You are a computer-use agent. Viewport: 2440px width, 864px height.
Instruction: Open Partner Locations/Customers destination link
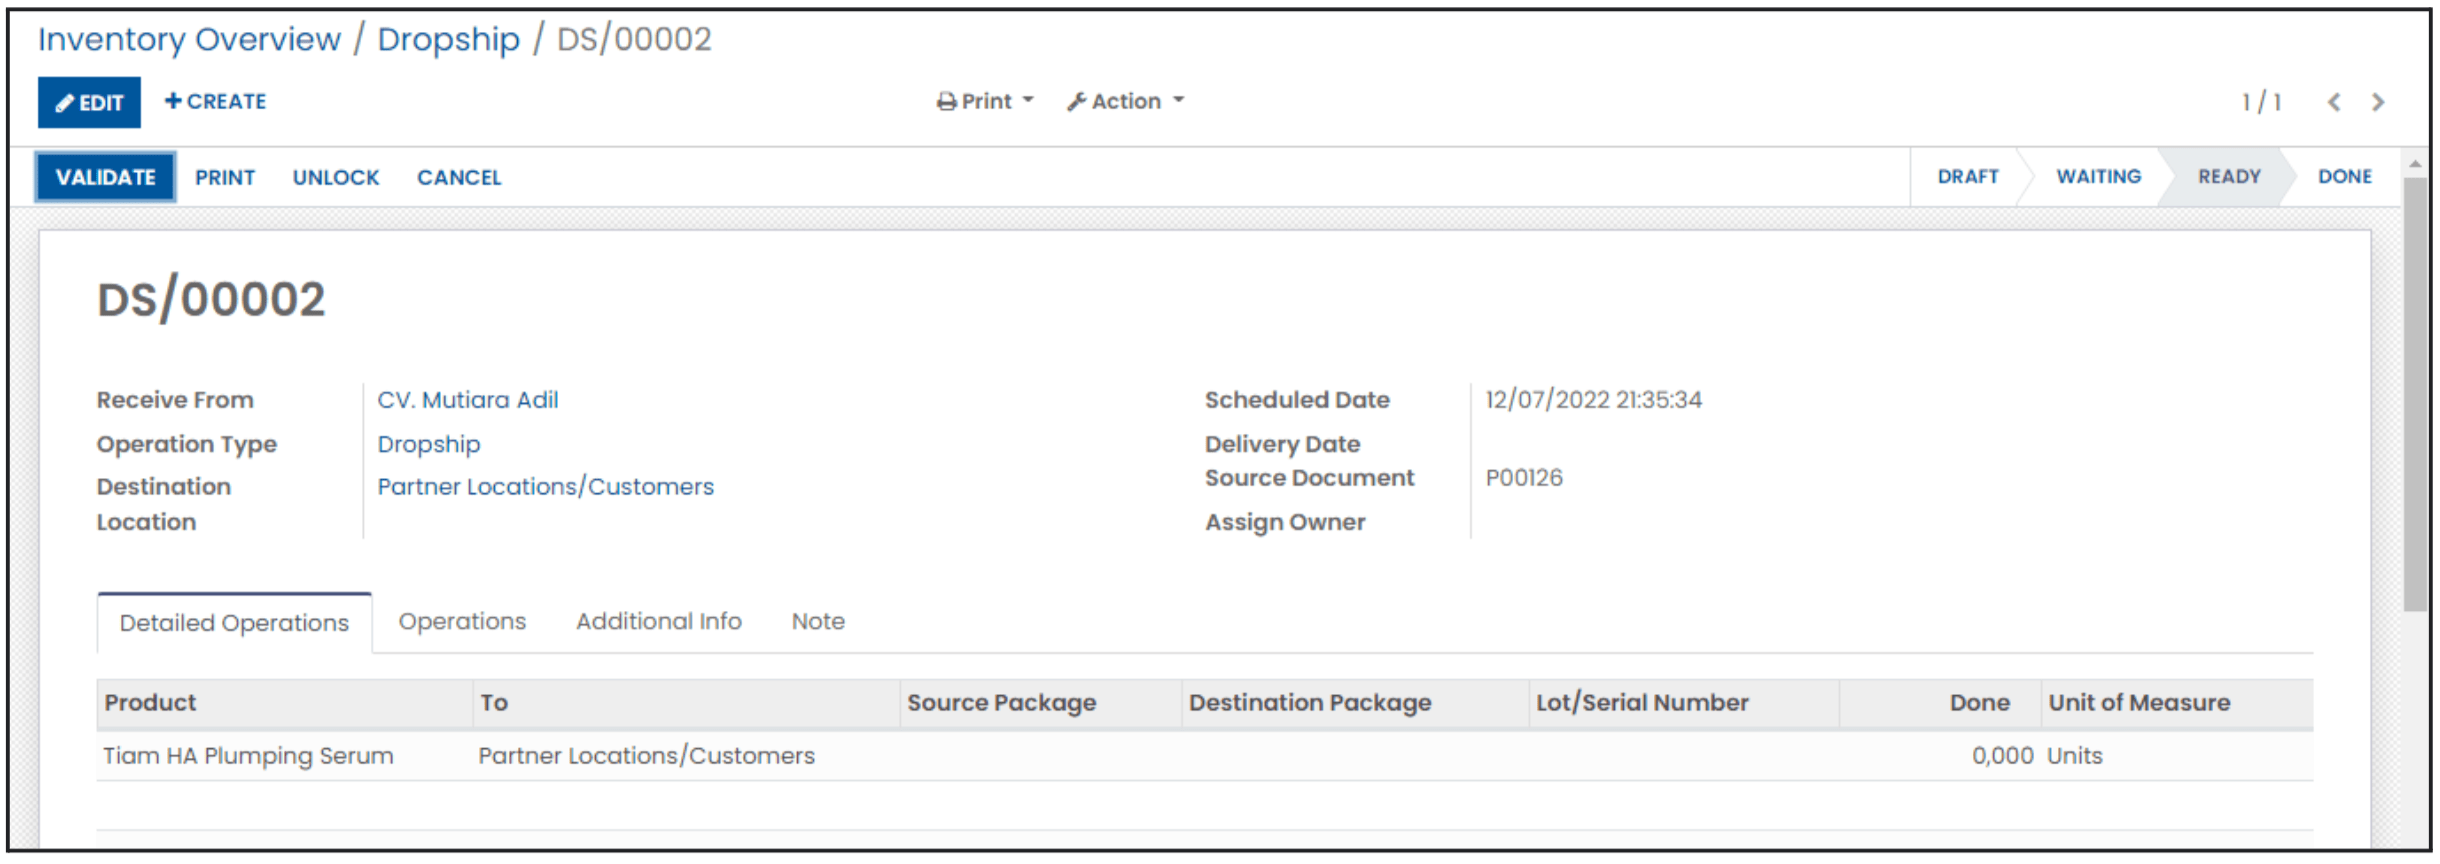pos(546,487)
